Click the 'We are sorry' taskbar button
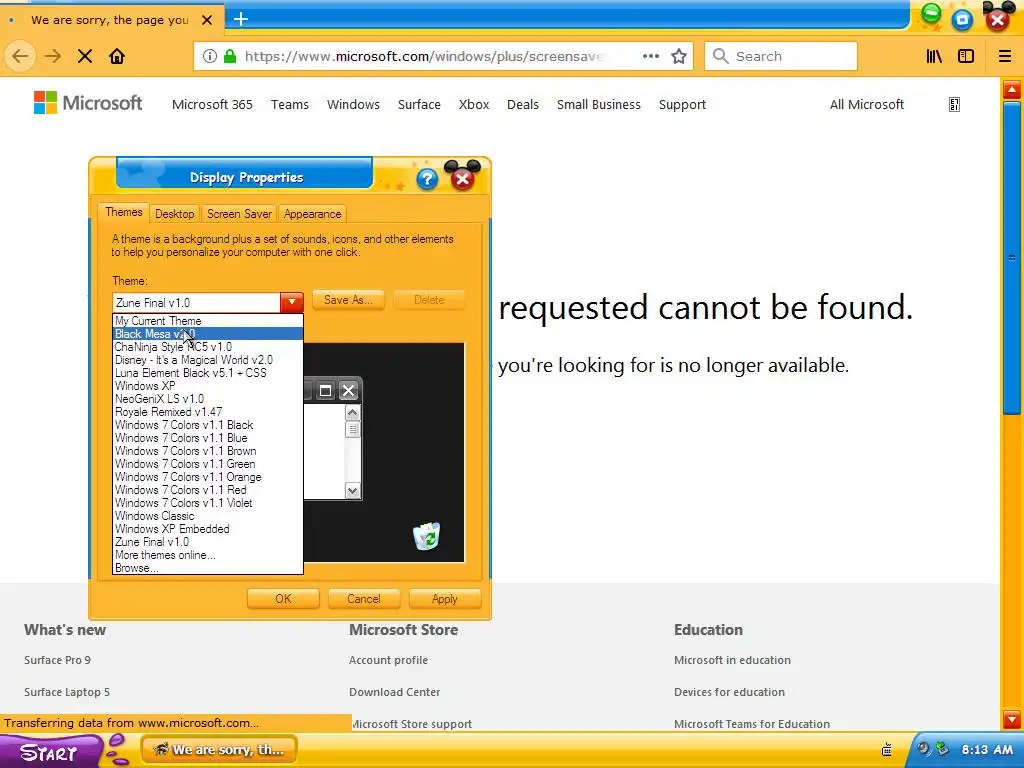The height and width of the screenshot is (768, 1024). click(219, 750)
